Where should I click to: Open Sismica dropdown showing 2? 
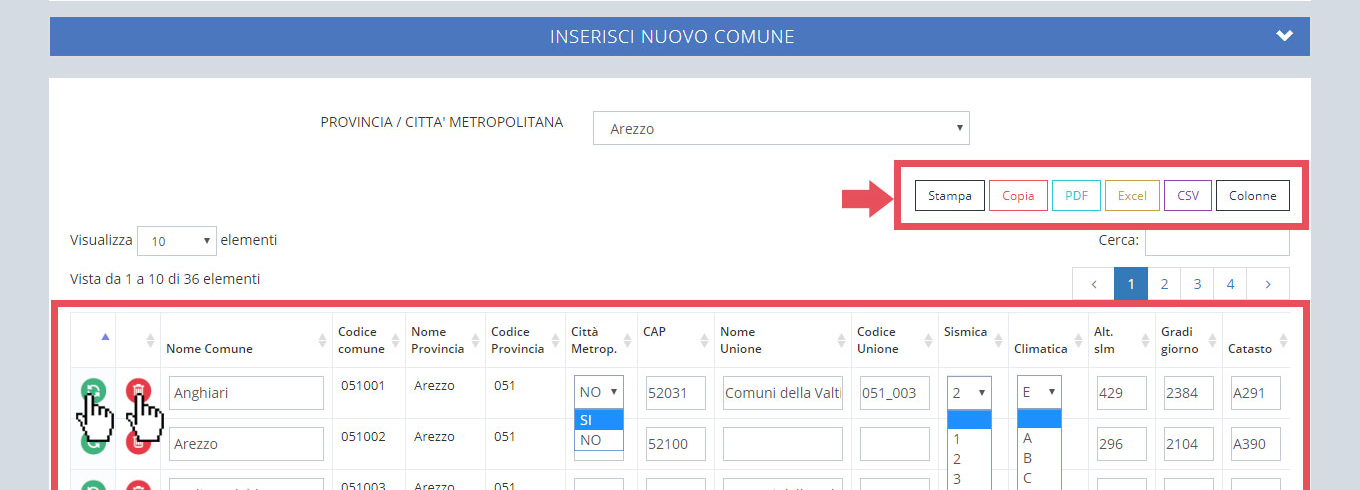[x=969, y=392]
